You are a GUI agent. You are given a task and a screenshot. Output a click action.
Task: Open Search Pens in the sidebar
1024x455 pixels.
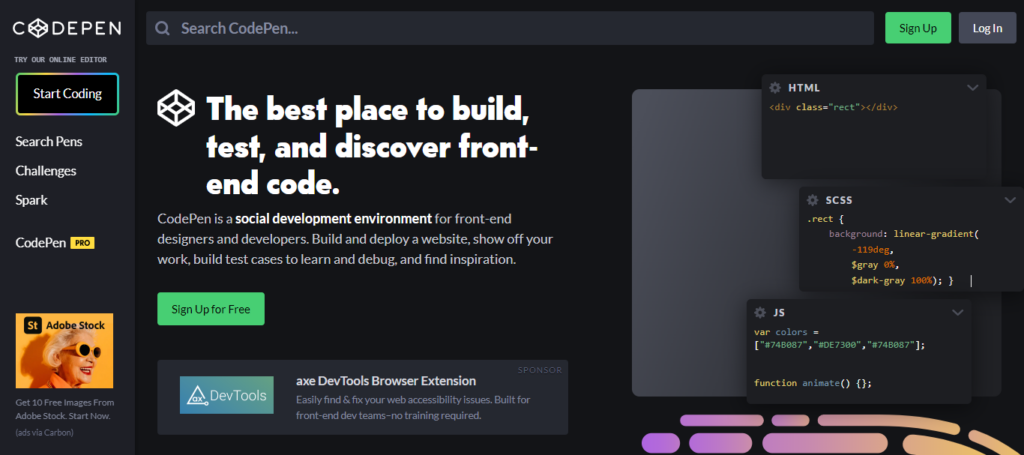(49, 142)
